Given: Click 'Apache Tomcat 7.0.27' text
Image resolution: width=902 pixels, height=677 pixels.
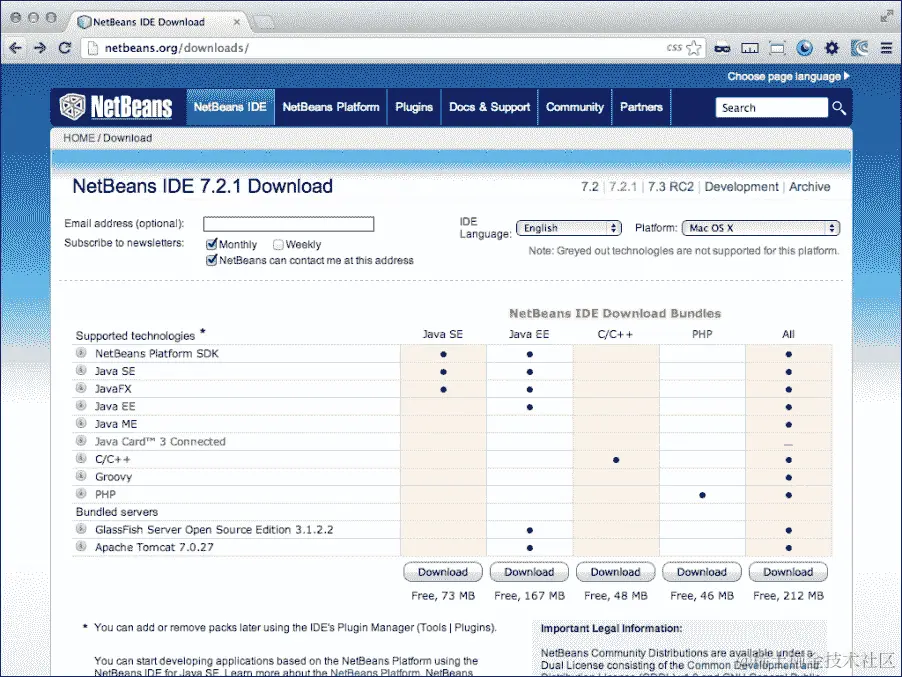Looking at the screenshot, I should pyautogui.click(x=154, y=547).
